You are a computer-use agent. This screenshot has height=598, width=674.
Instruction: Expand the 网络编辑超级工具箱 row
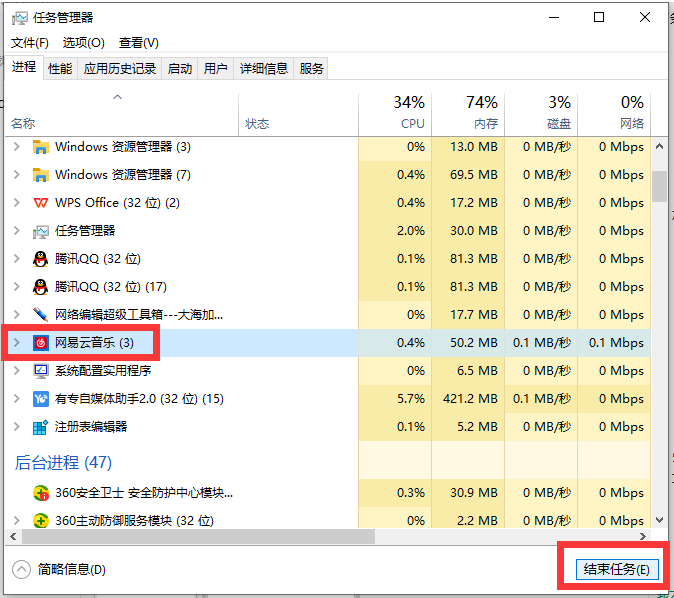(x=17, y=315)
